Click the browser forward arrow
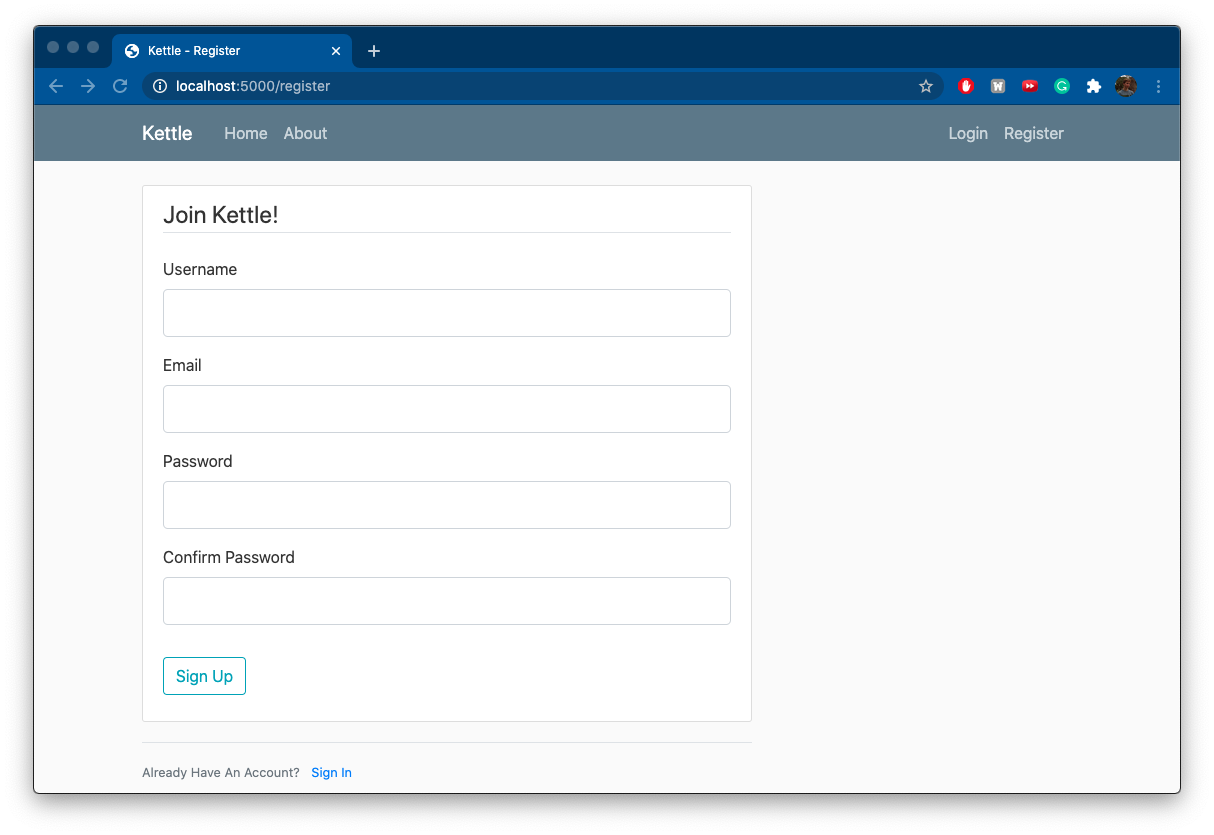 point(88,86)
